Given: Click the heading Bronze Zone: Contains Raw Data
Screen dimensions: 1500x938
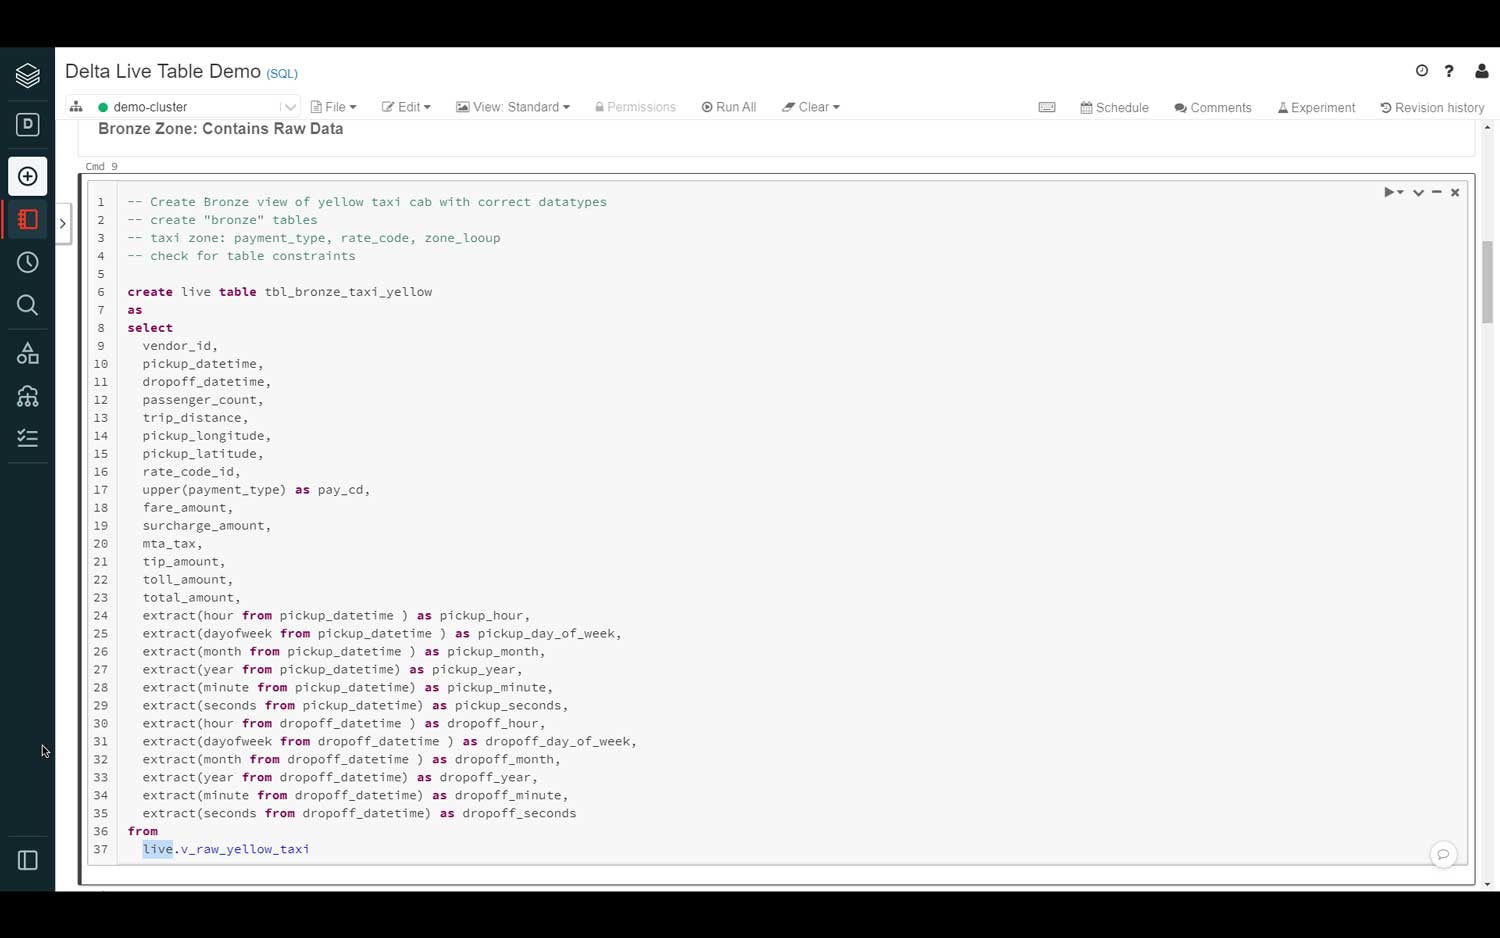Looking at the screenshot, I should (220, 129).
